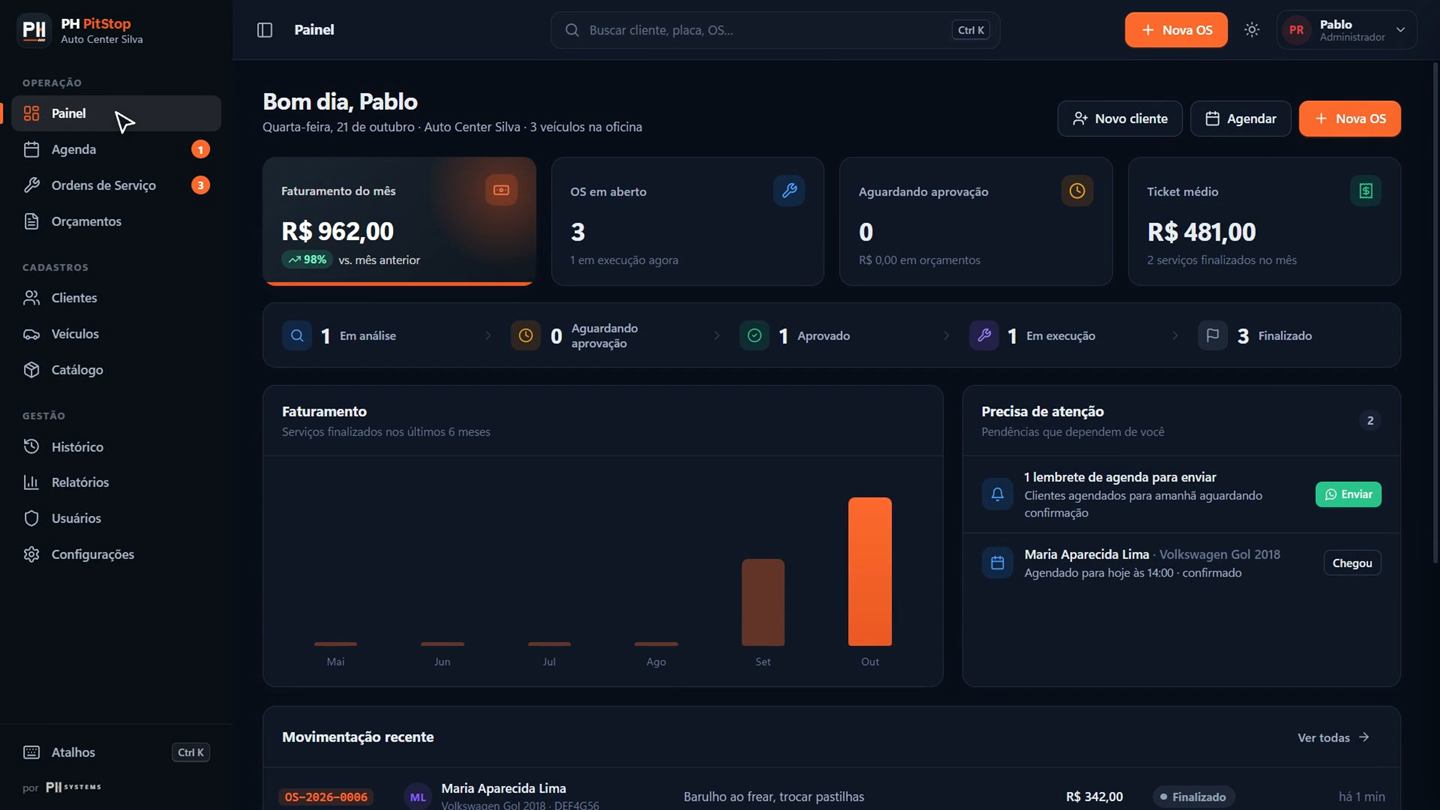The height and width of the screenshot is (810, 1440).
Task: Click the search field for cliente, placa, OS
Action: pyautogui.click(x=775, y=30)
